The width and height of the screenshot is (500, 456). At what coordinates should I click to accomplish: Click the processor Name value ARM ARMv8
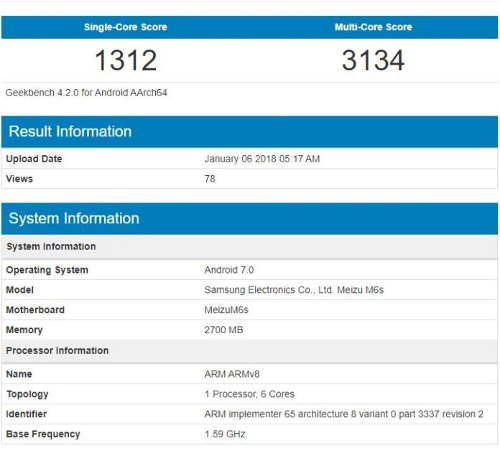coord(232,374)
